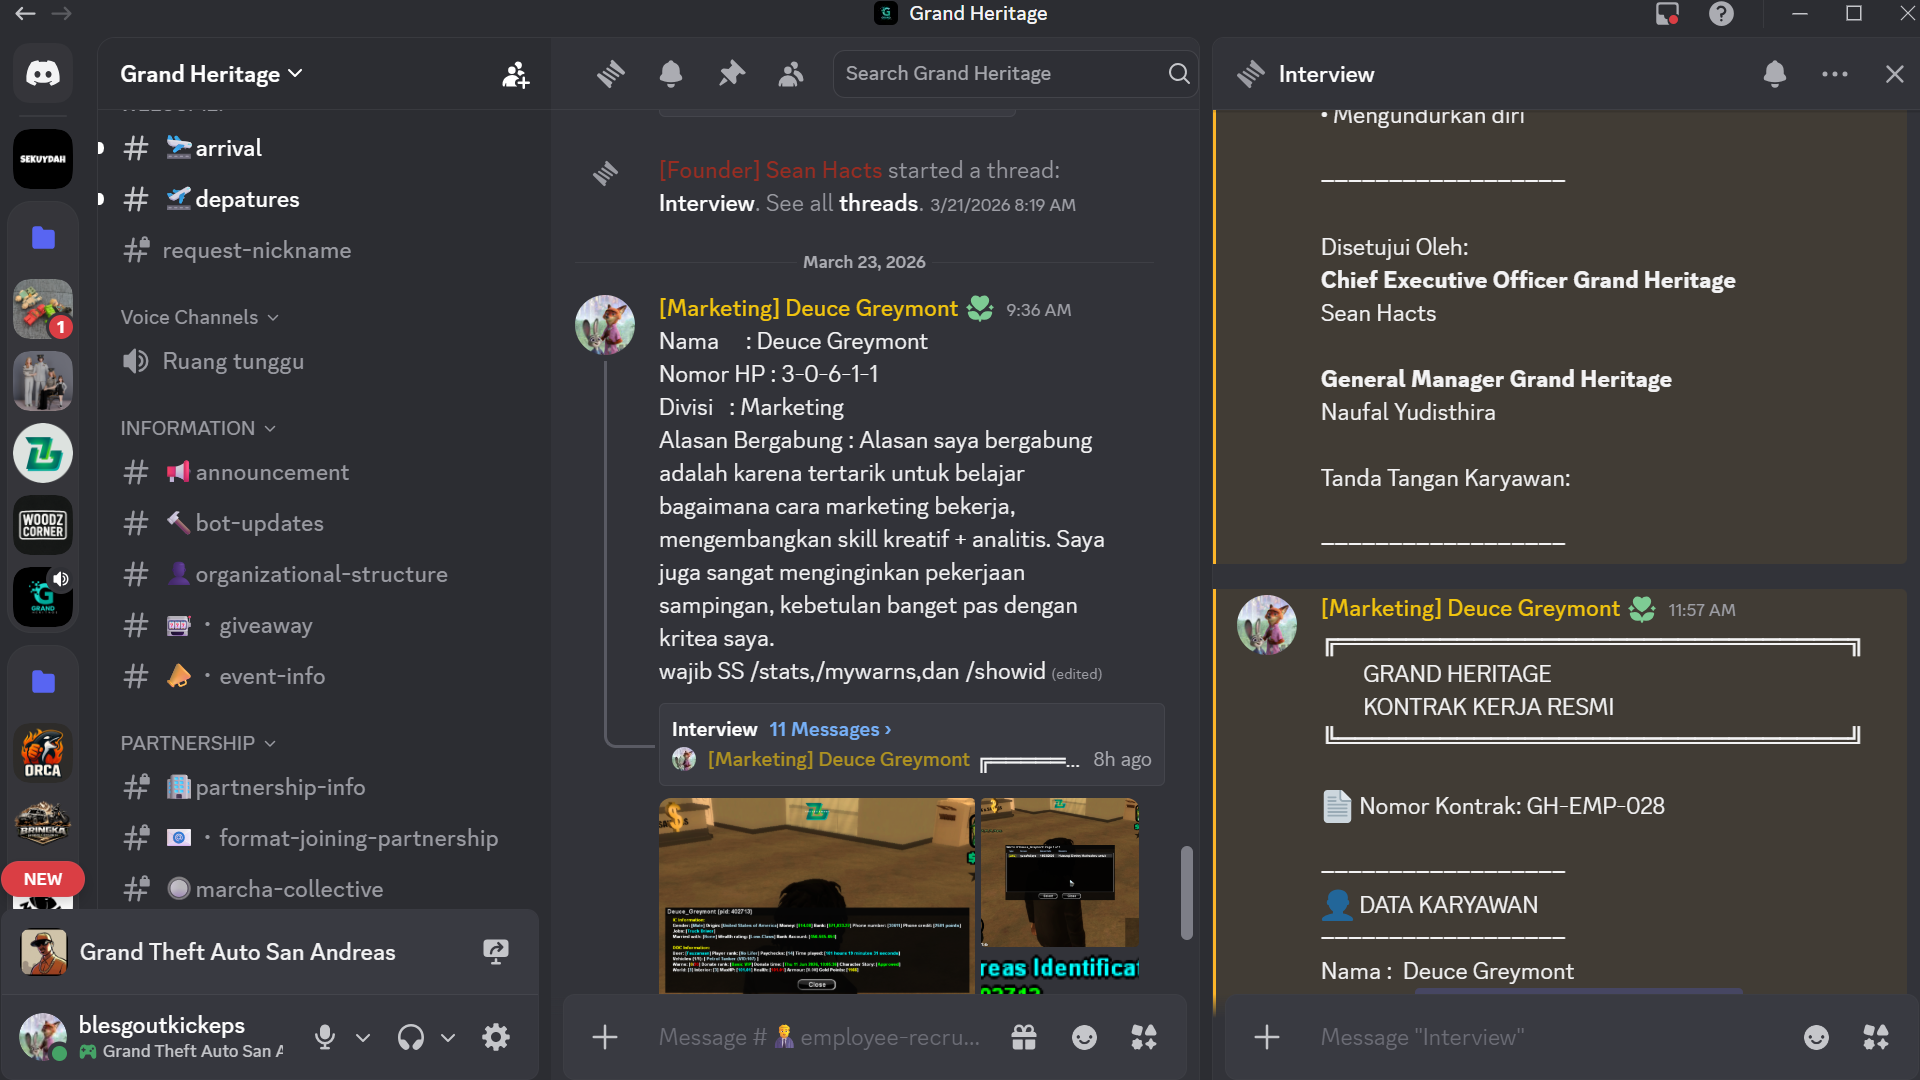Open the ORCA server icon
Screen dimensions: 1920x1080
tap(43, 753)
